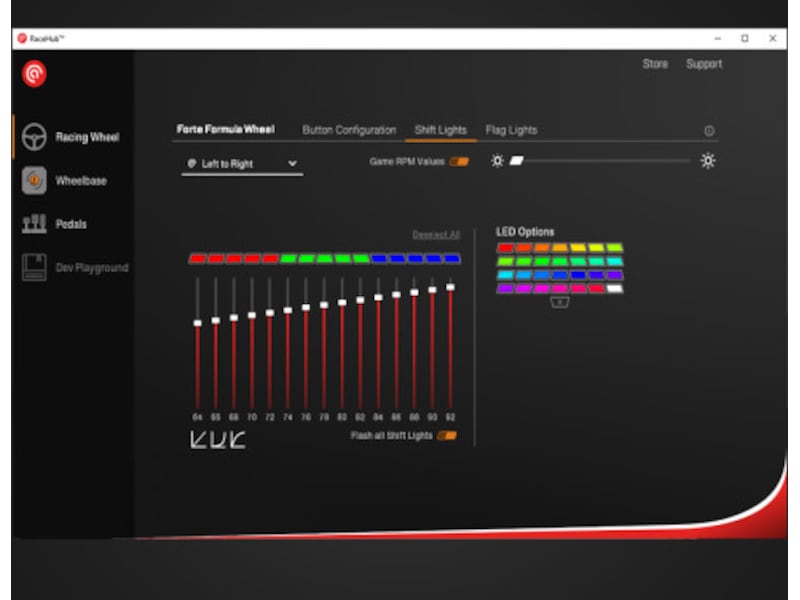Pick the last purple swatch in LED Options third row
The image size is (800, 600).
coord(614,276)
